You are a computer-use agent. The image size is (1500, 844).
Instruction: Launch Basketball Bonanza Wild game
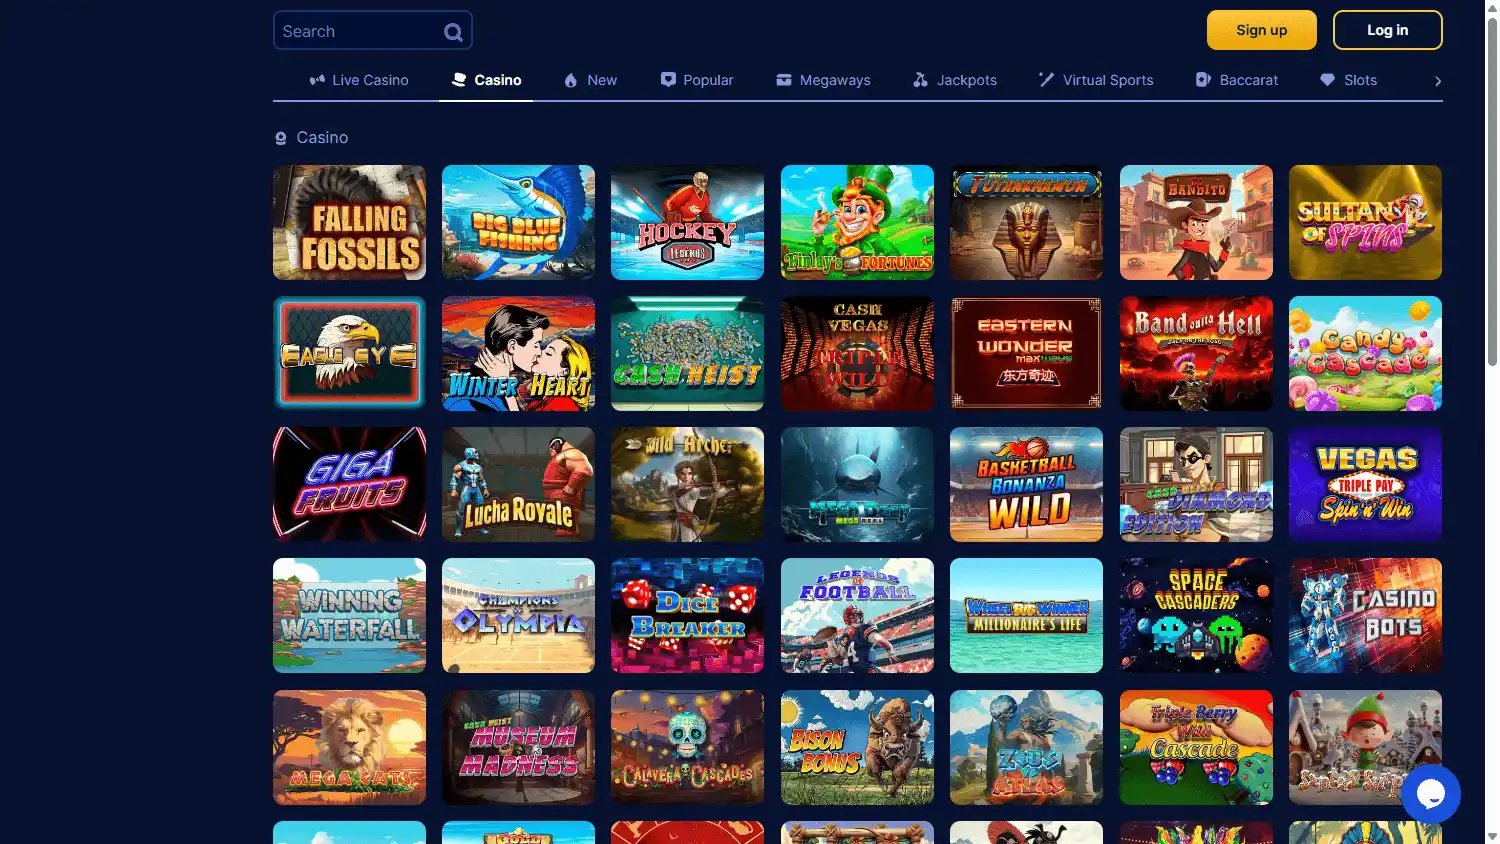(1026, 484)
